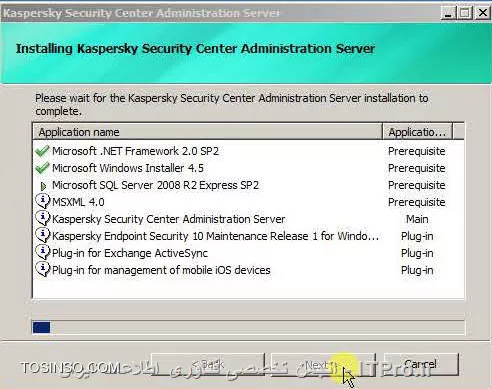The height and width of the screenshot is (389, 492).
Task: Close the Kaspersky Security Center installer window
Action: [x=482, y=13]
